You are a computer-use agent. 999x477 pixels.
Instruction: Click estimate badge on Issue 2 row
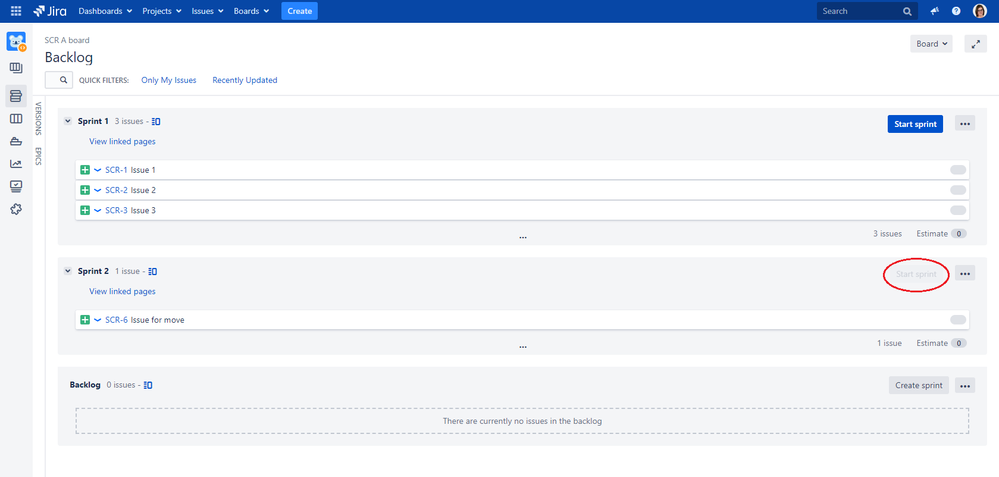coord(958,190)
